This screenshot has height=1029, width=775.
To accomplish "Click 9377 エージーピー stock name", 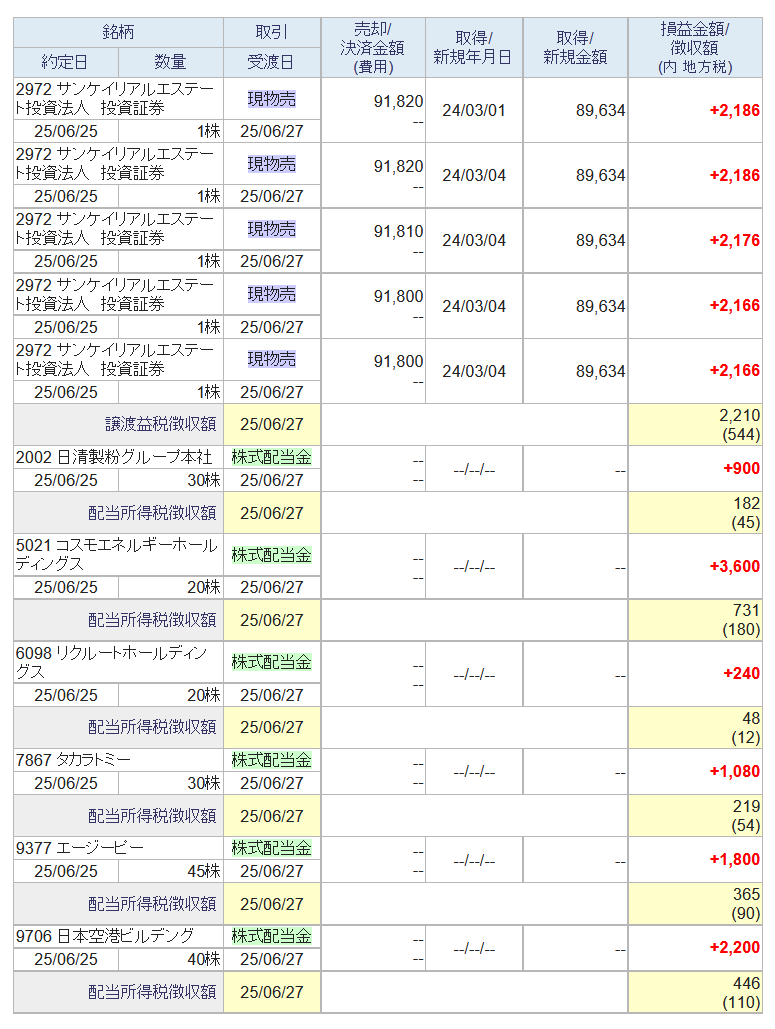I will [79, 848].
